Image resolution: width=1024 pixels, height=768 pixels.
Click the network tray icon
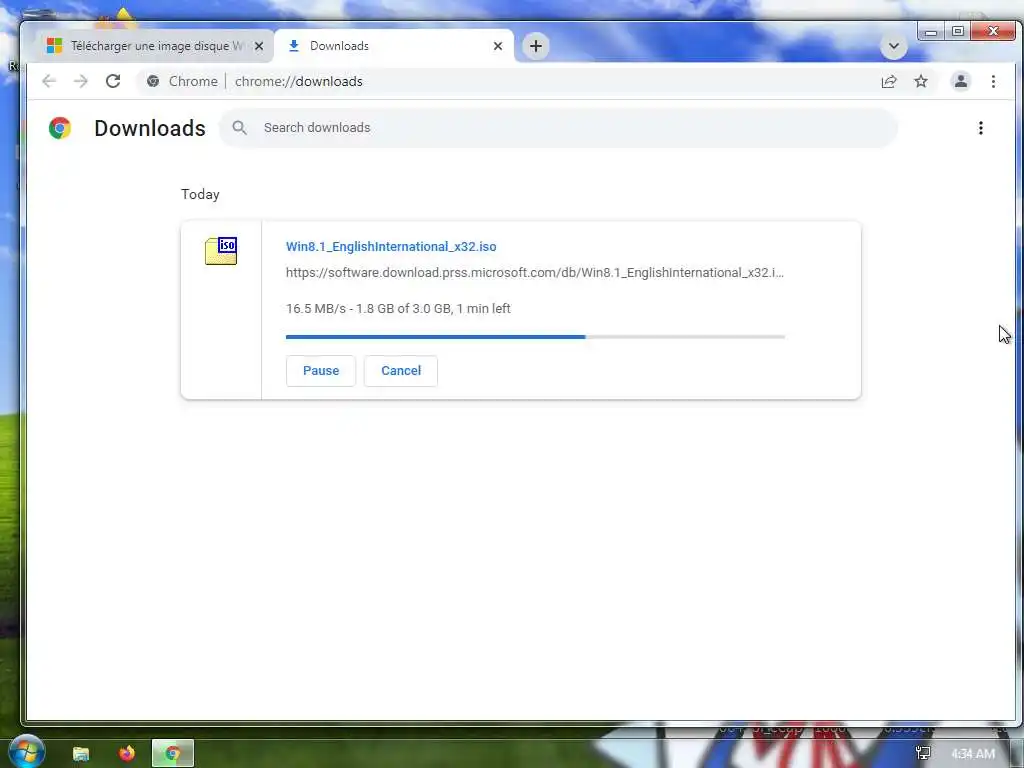pos(923,754)
